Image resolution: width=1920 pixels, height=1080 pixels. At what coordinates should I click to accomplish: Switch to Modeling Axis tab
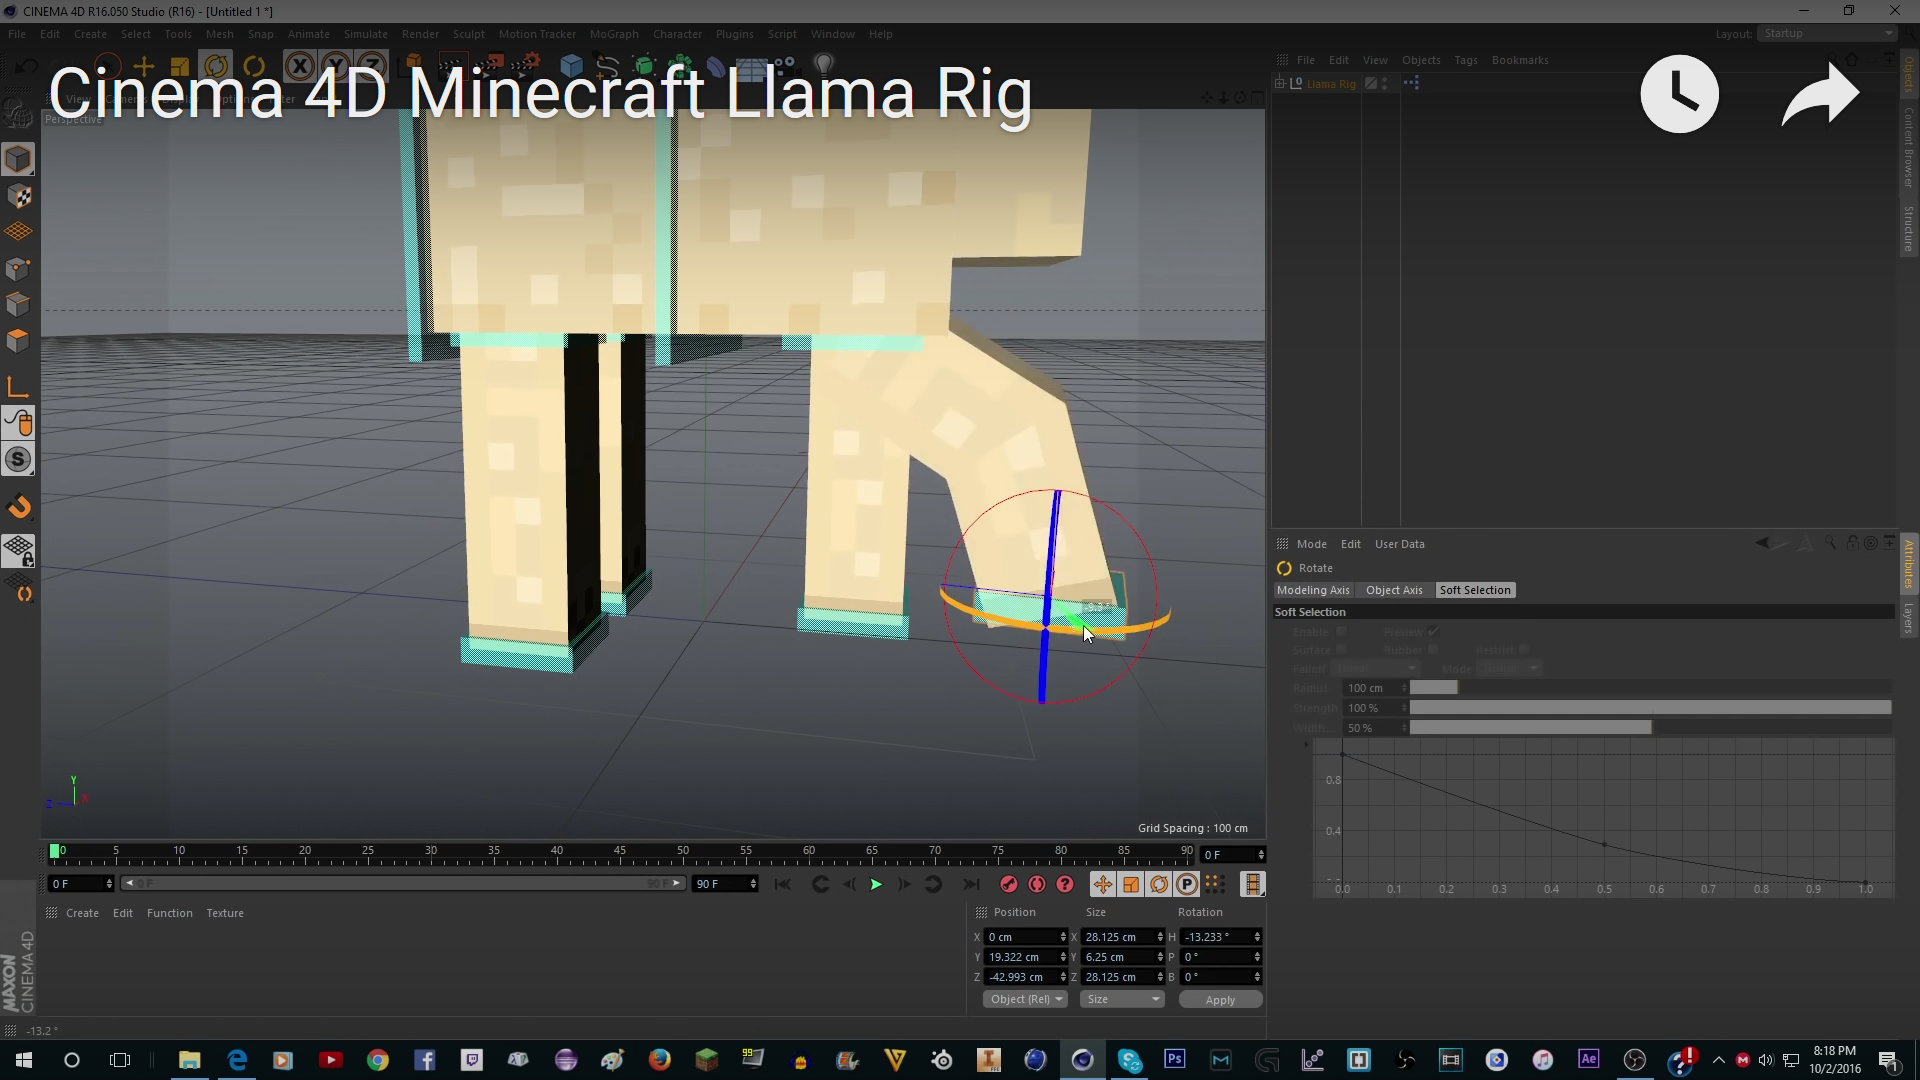1313,590
